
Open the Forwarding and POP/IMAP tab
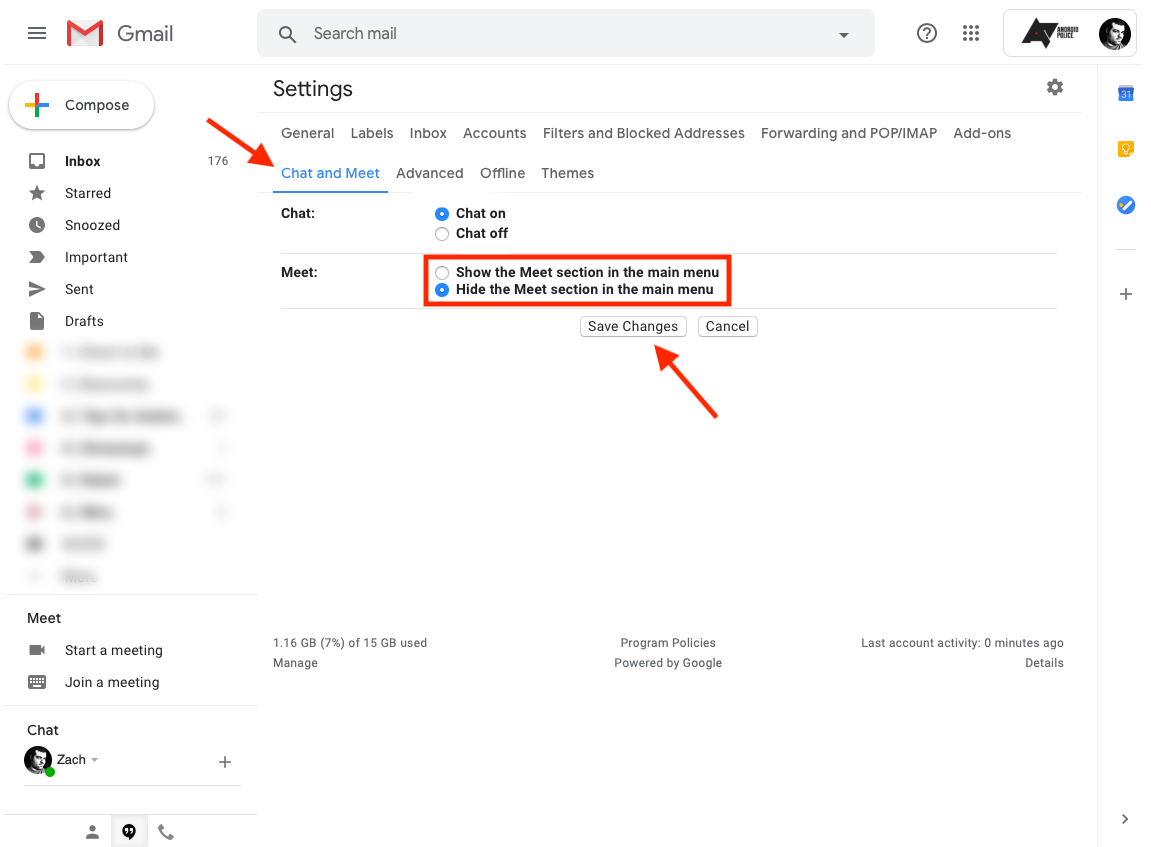pyautogui.click(x=848, y=133)
